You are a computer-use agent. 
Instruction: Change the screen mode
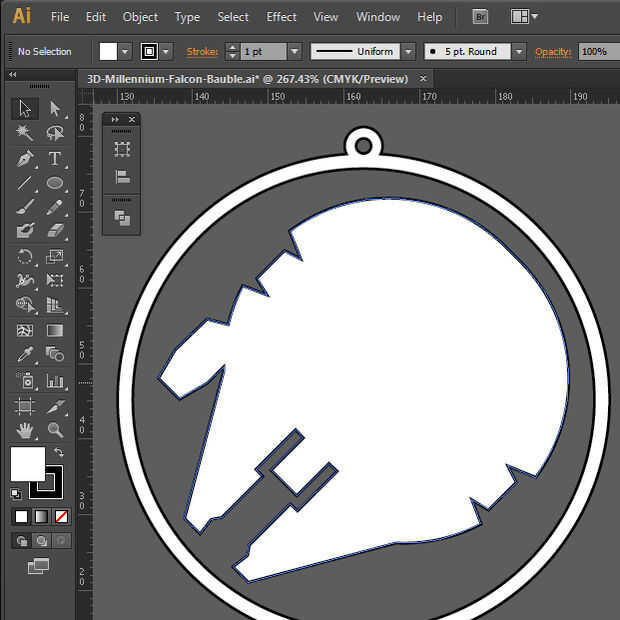pyautogui.click(x=38, y=566)
